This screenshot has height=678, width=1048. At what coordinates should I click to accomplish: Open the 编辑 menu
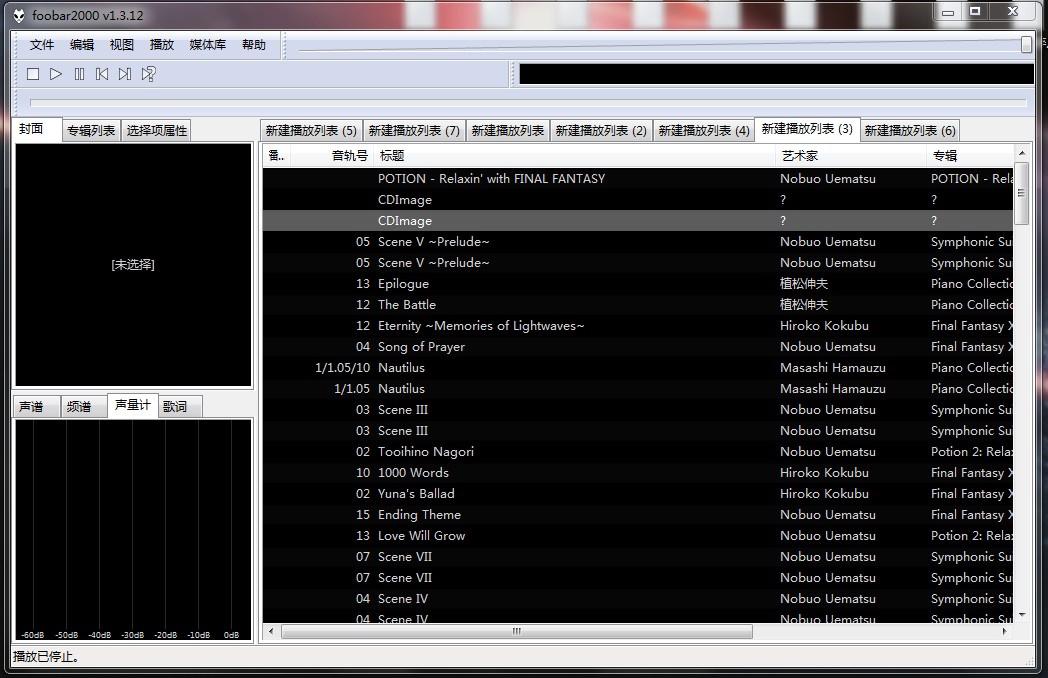(x=82, y=45)
